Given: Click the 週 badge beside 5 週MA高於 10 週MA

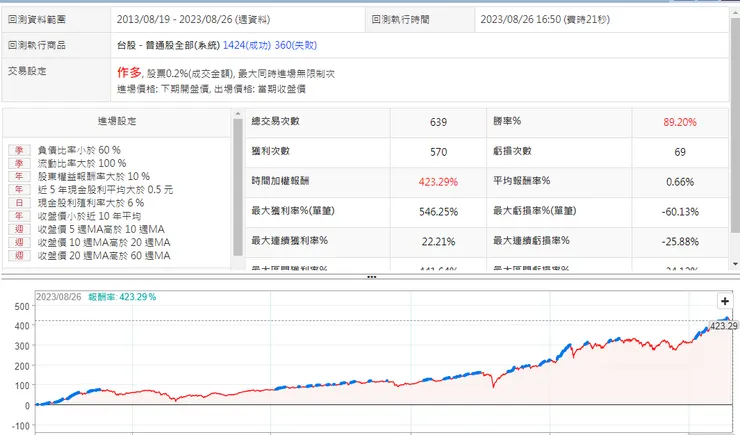Looking at the screenshot, I should pos(19,229).
